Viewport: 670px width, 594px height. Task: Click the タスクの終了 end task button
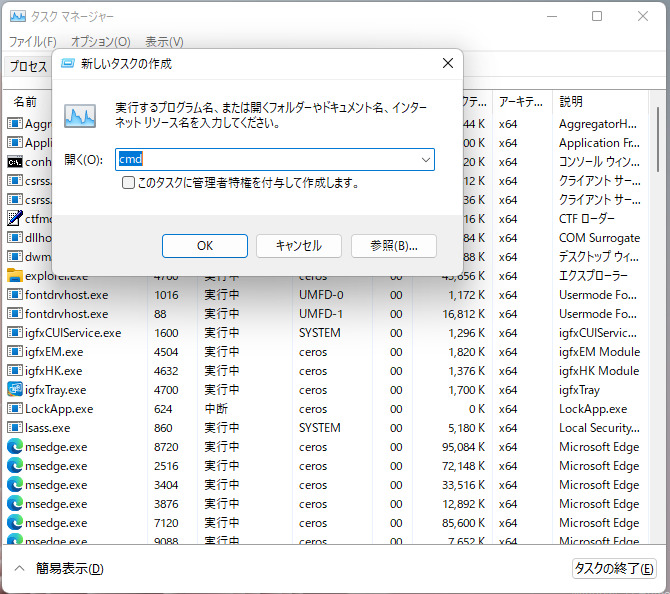click(x=613, y=569)
